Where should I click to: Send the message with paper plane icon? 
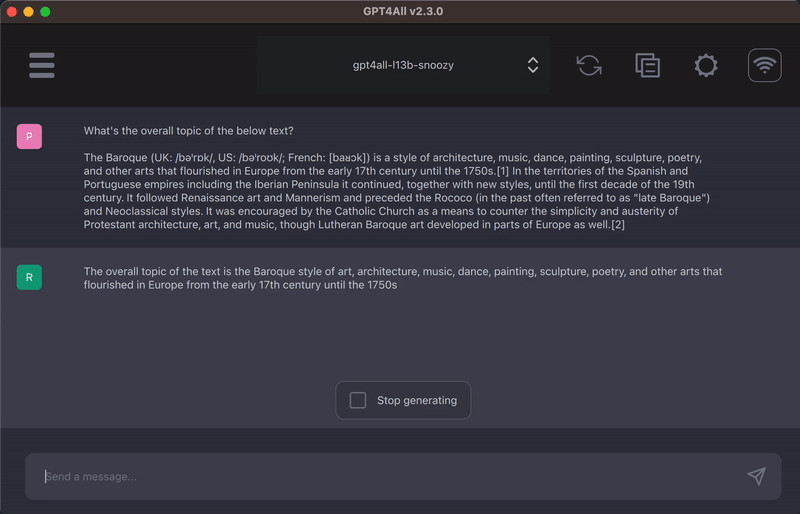click(757, 476)
